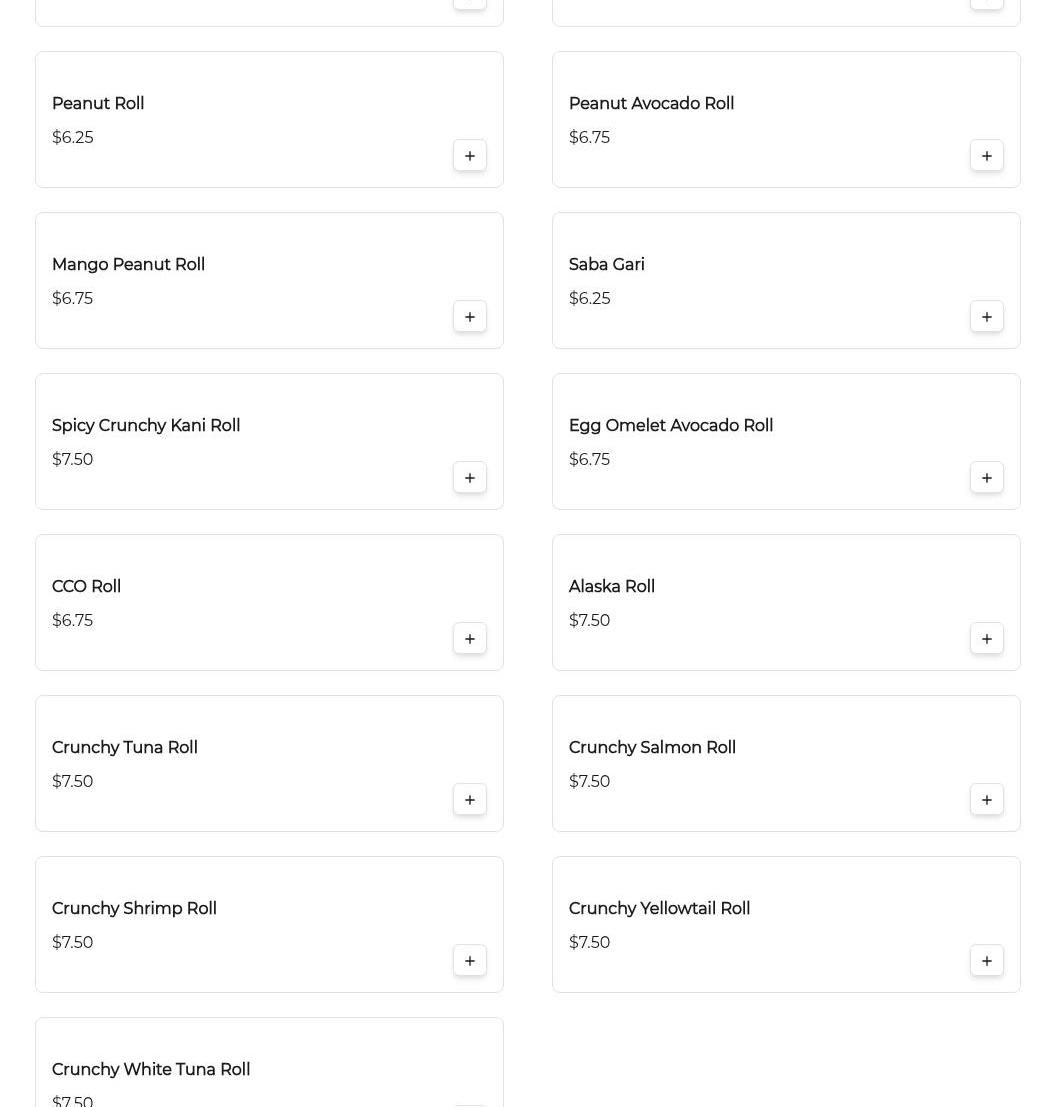Screen dimensions: 1050x1107
Task: Add Spicy Crunchy Kani Roll to order
Action: point(470,478)
